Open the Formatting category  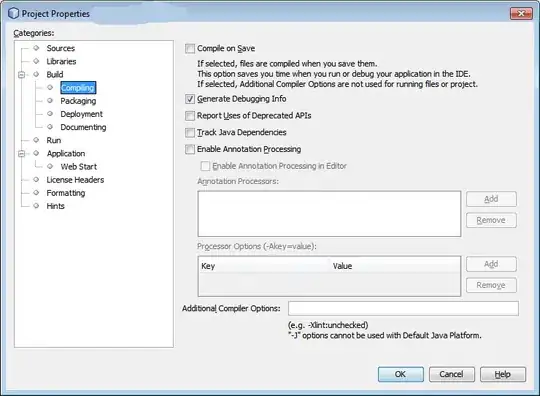point(66,193)
